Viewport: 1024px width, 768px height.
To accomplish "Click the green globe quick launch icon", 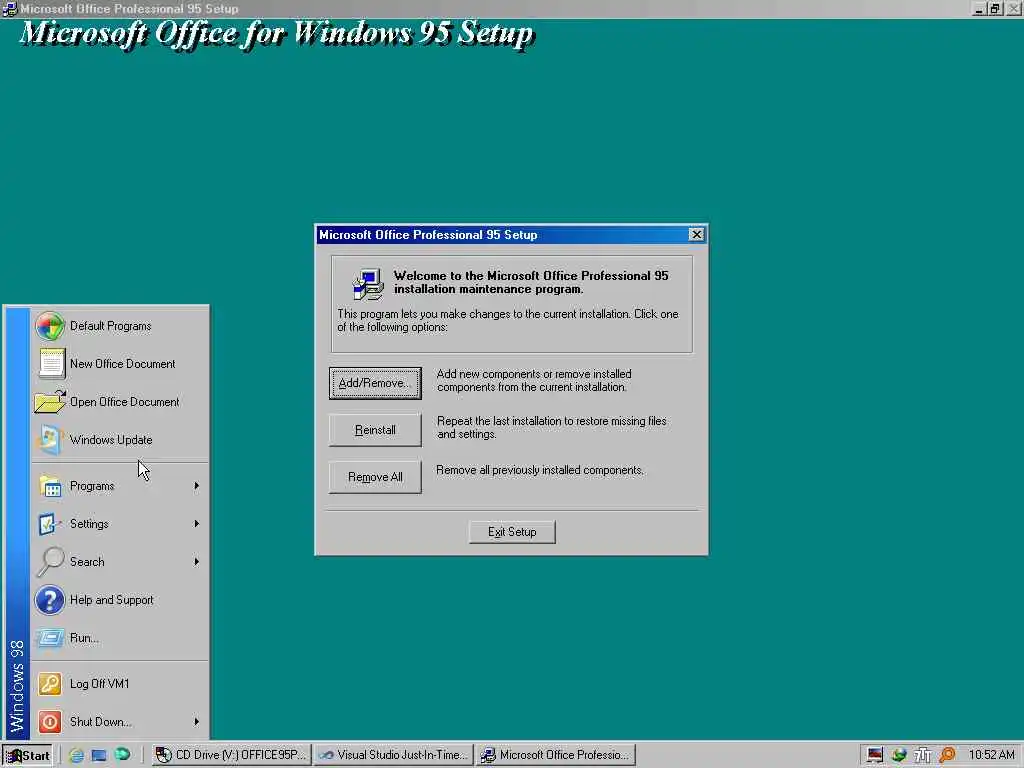I will tap(122, 755).
